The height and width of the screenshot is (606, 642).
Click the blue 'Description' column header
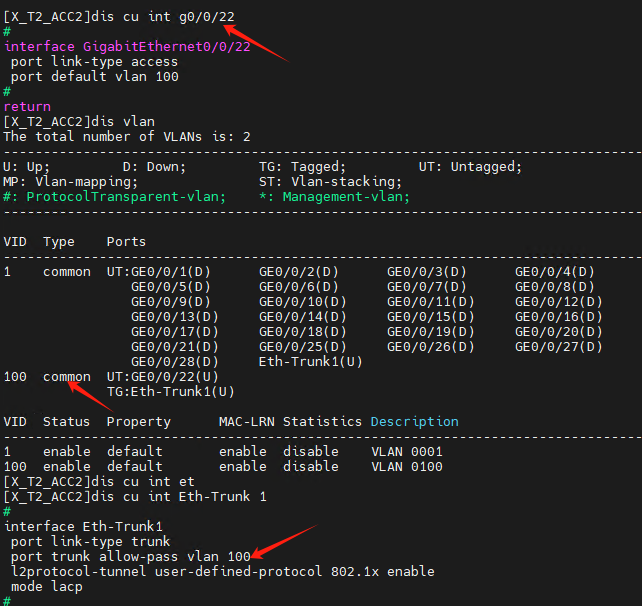414,422
